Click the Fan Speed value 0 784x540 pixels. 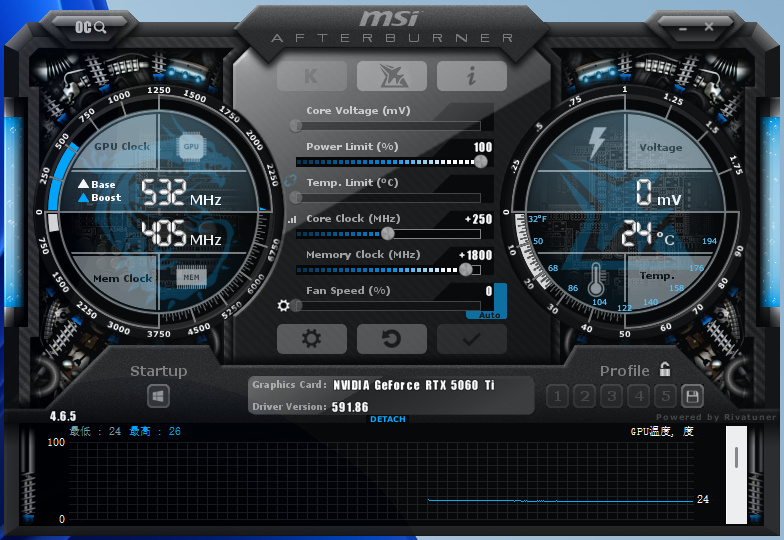coord(489,291)
